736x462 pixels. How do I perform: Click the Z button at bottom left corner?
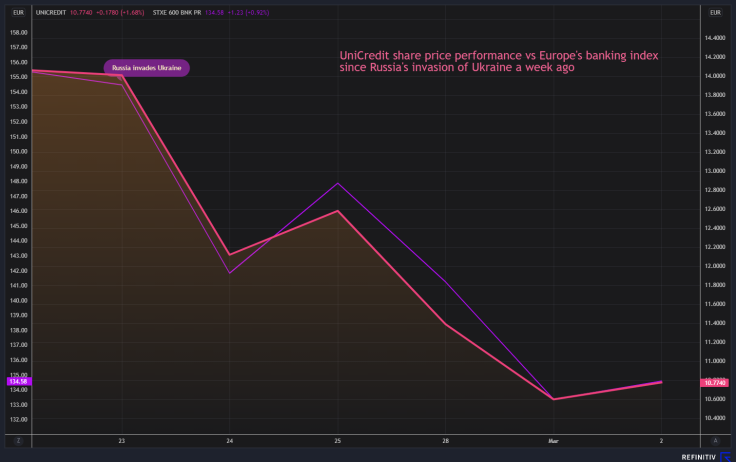pyautogui.click(x=18, y=441)
